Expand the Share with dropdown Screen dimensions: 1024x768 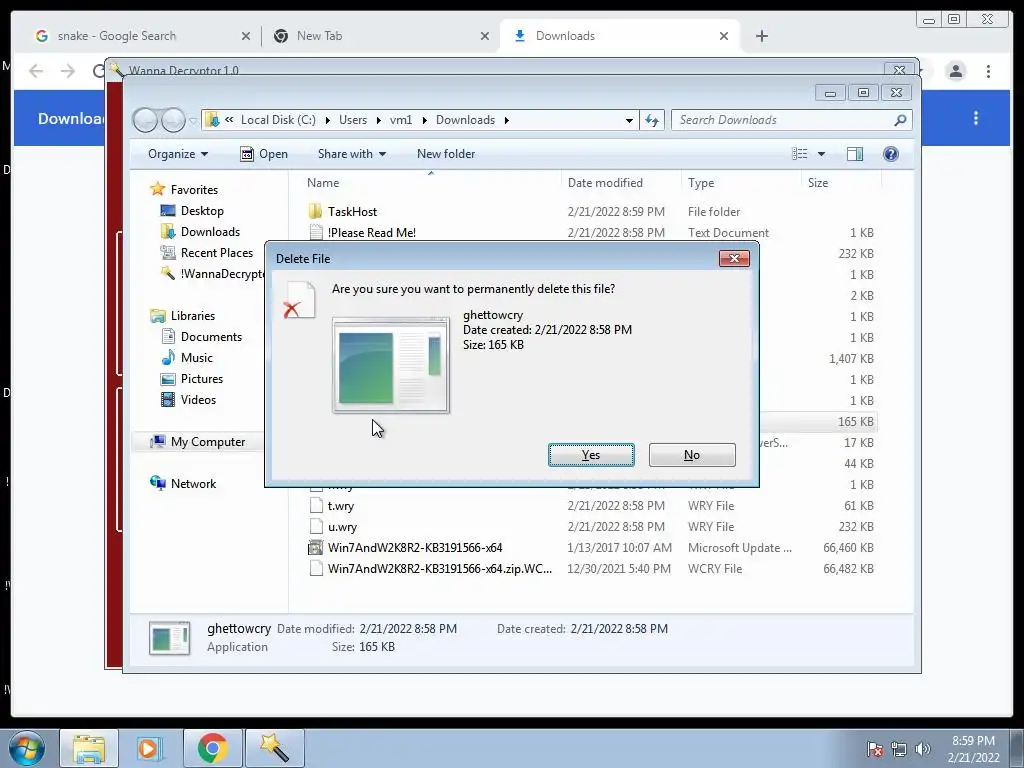tap(352, 154)
